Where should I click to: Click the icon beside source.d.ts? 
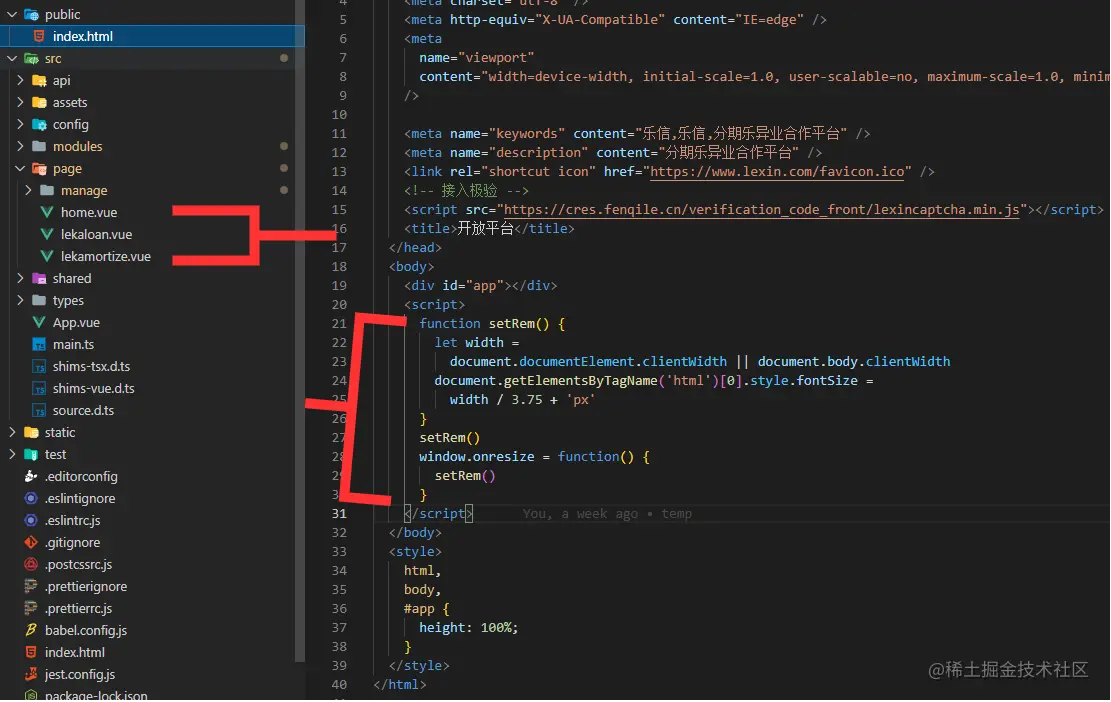(39, 410)
